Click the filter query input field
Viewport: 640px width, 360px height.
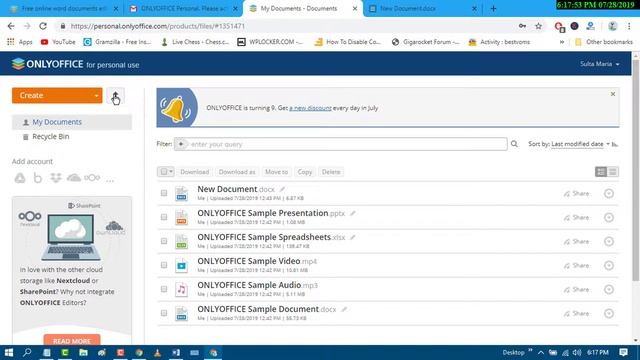point(340,144)
